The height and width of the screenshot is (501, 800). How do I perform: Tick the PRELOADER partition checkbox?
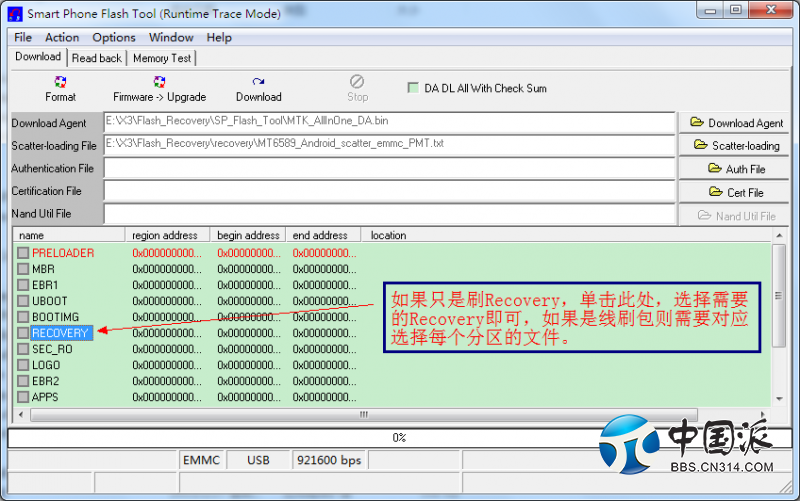(x=23, y=253)
